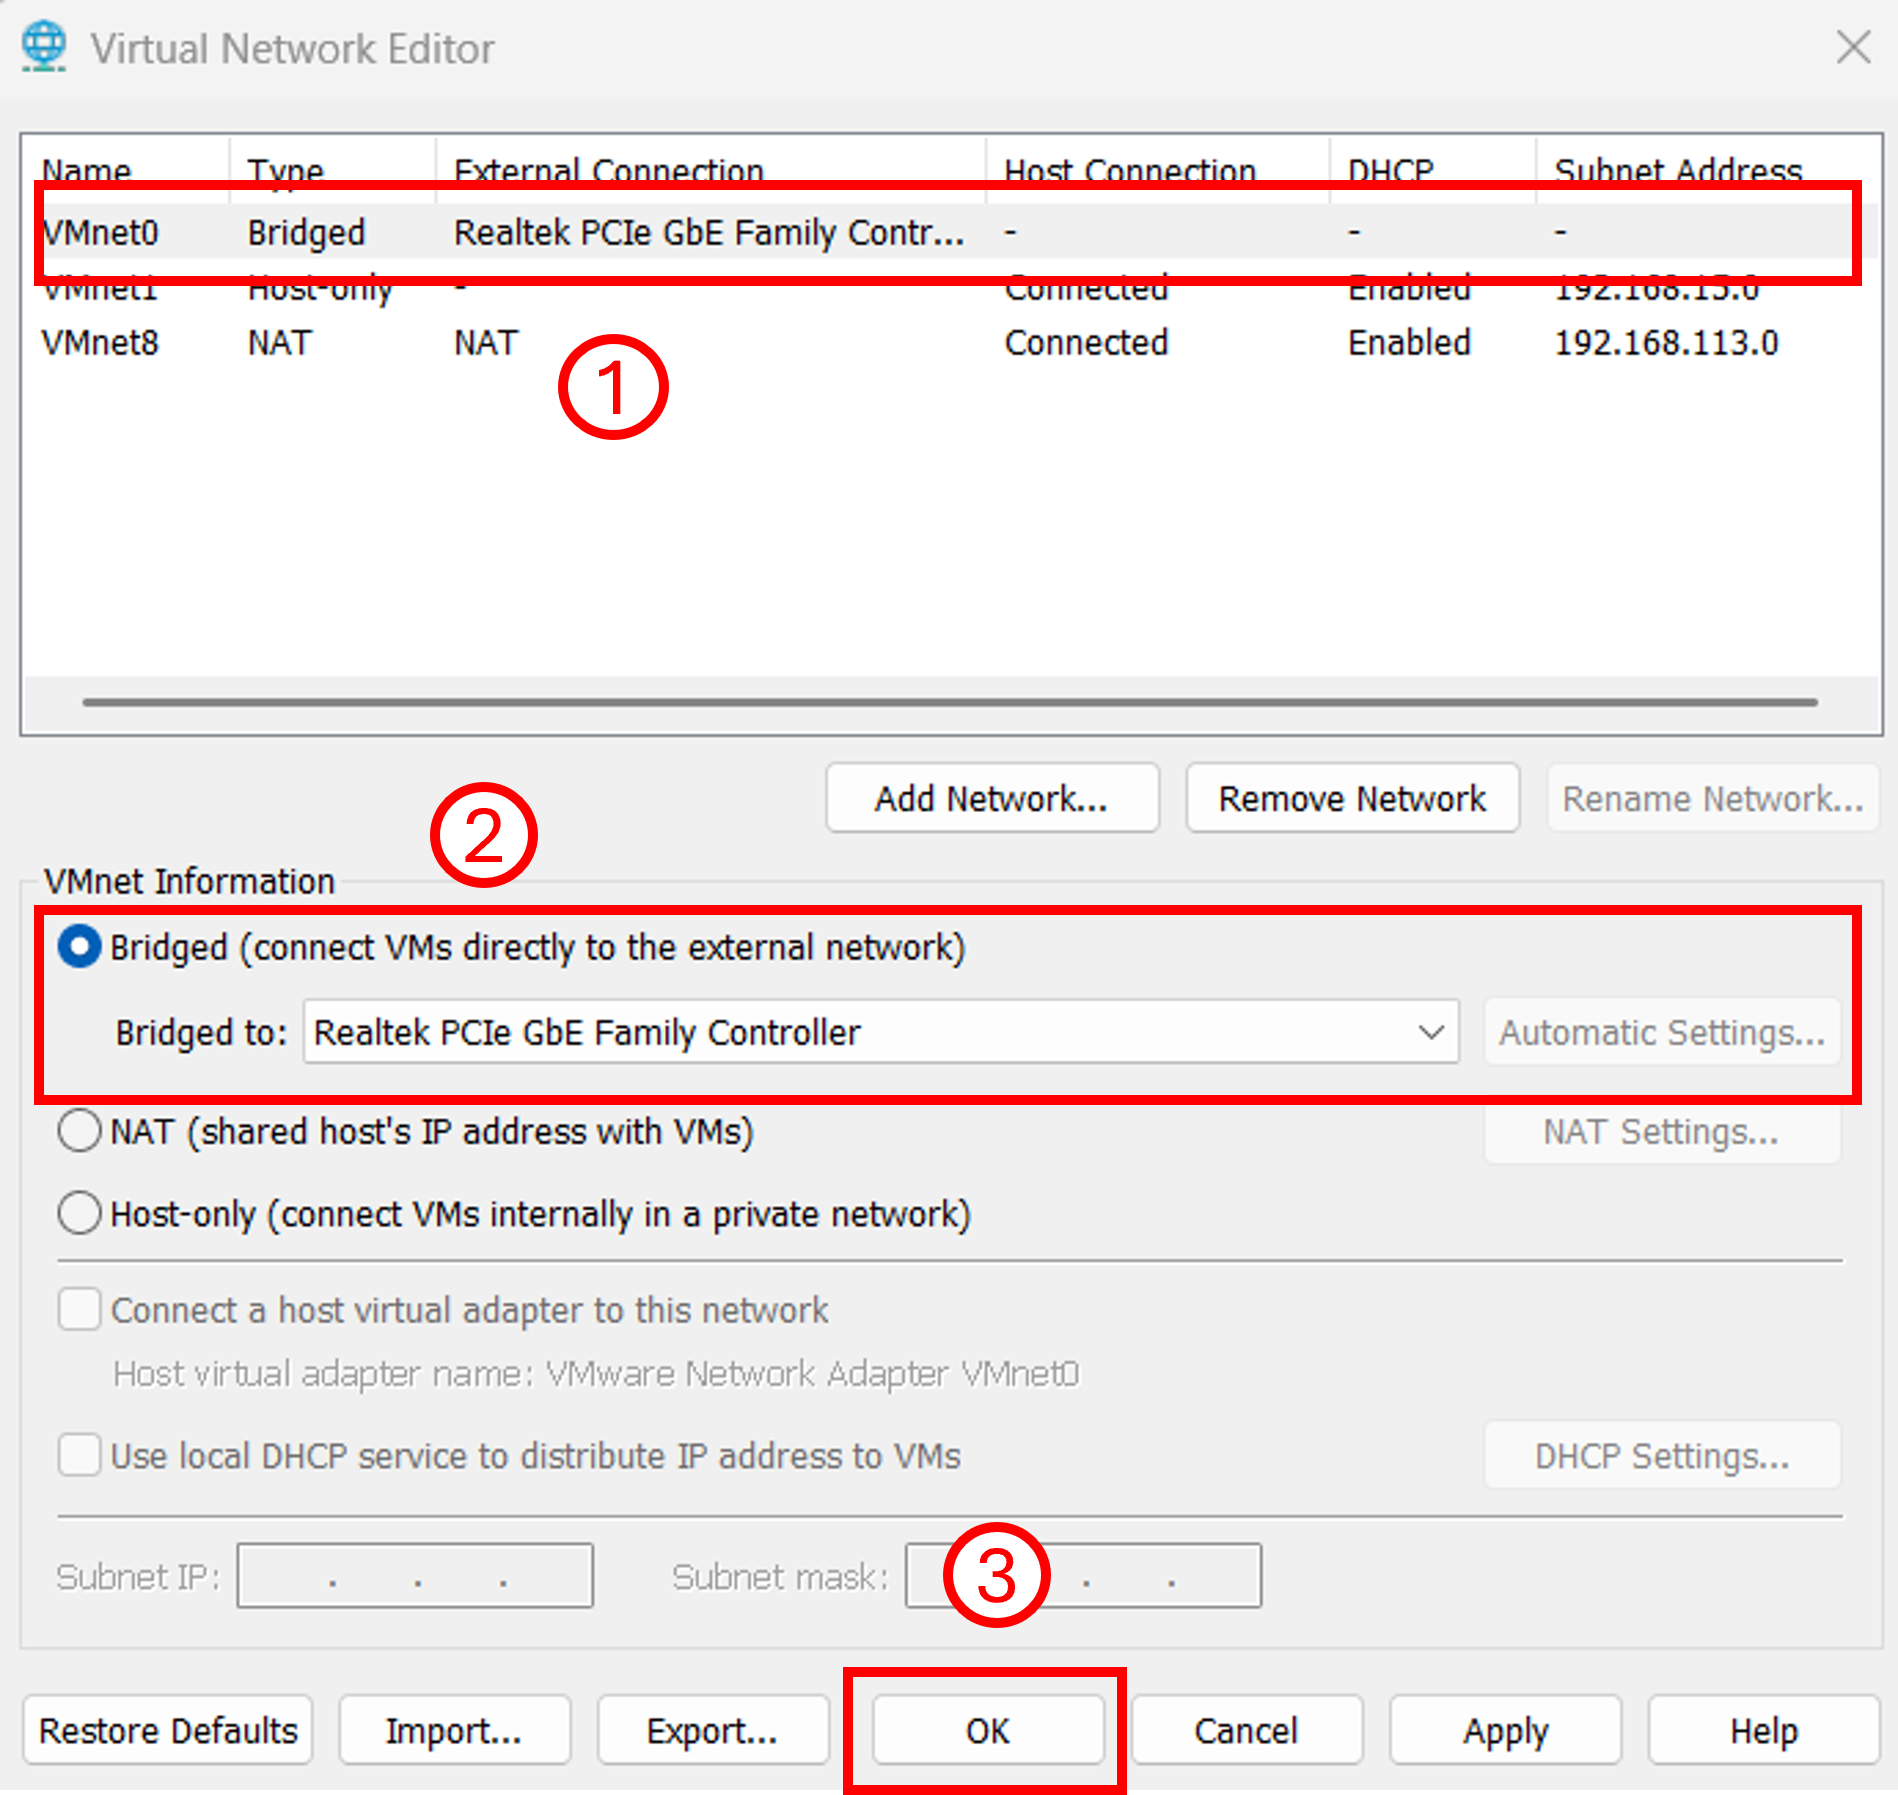The height and width of the screenshot is (1795, 1898).
Task: Click Restore Defaults button
Action: tap(168, 1730)
